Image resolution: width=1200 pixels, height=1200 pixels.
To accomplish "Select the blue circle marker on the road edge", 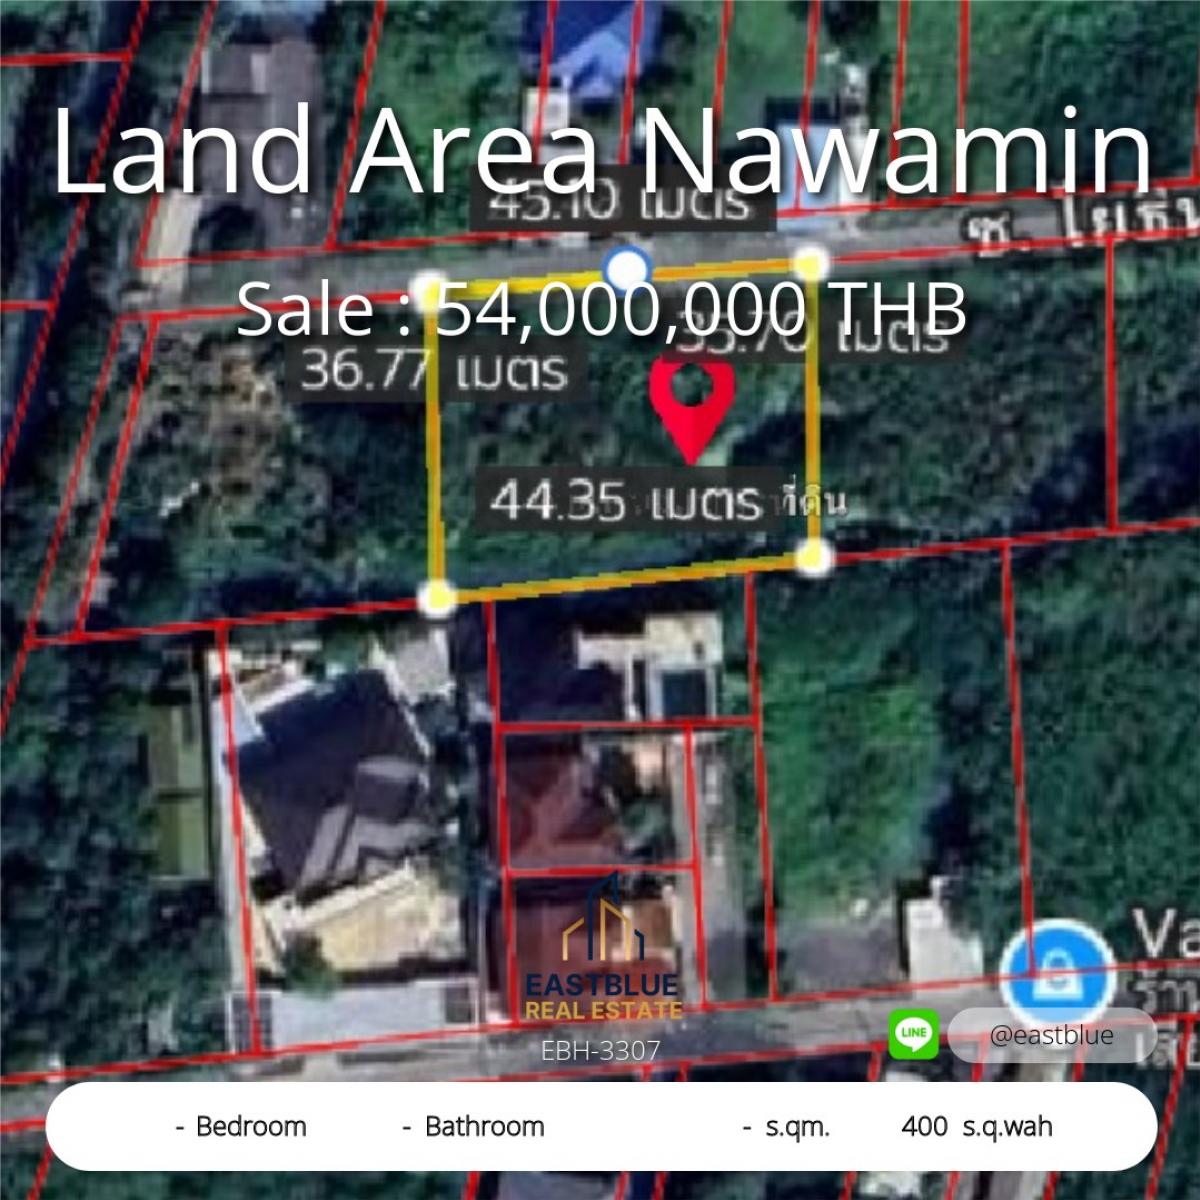I will [x=628, y=268].
